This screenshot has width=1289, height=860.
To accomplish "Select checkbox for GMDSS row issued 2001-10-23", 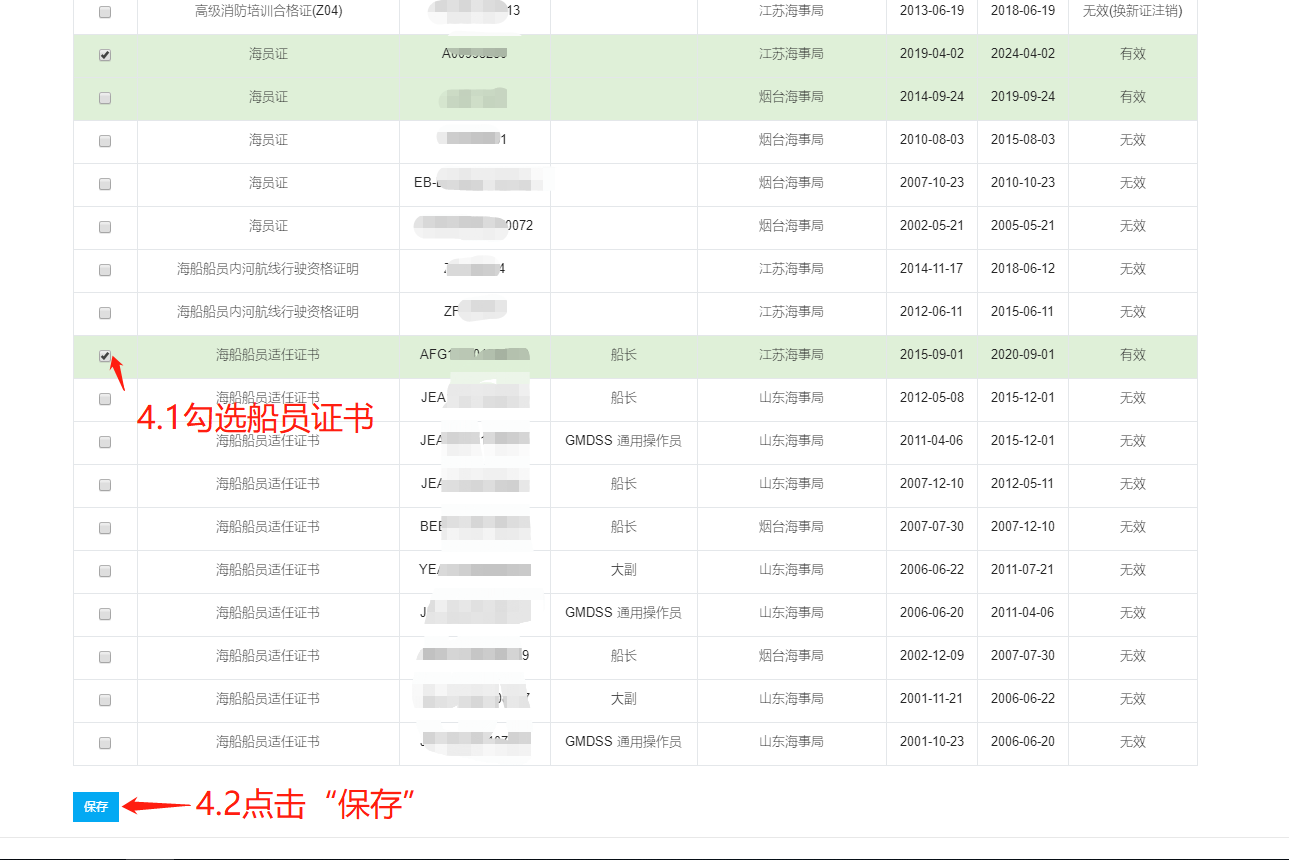I will [x=105, y=743].
